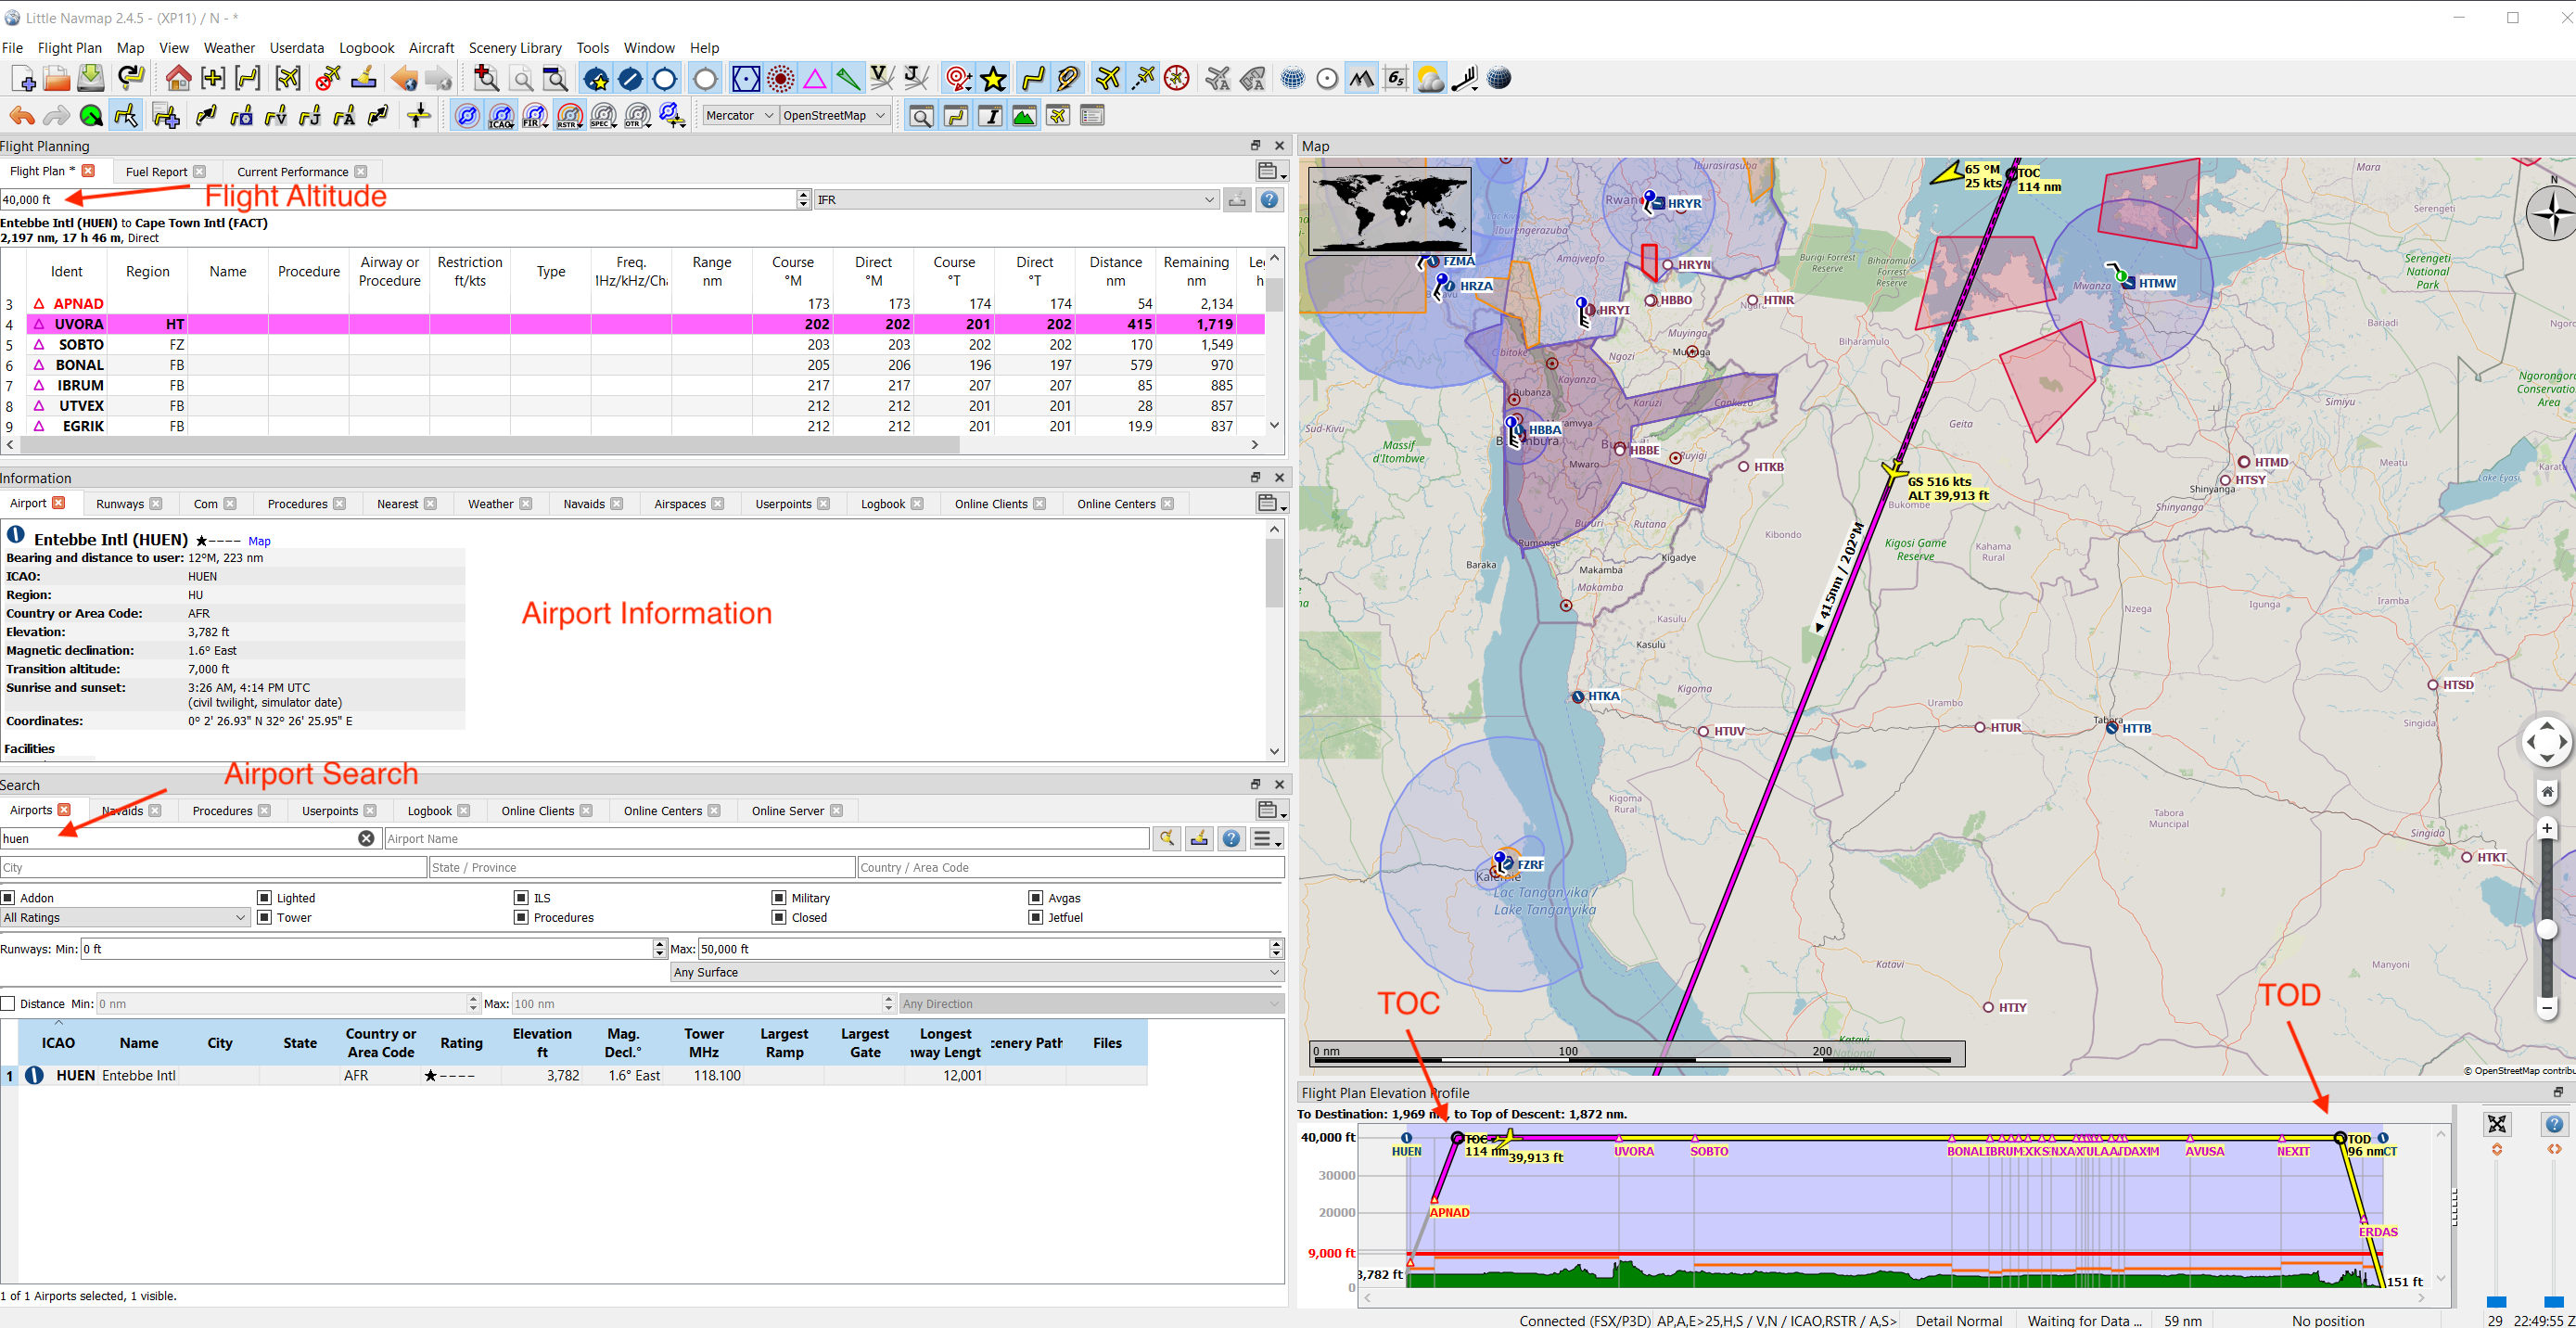This screenshot has height=1328, width=2576.
Task: Clear the huen search text
Action: (366, 838)
